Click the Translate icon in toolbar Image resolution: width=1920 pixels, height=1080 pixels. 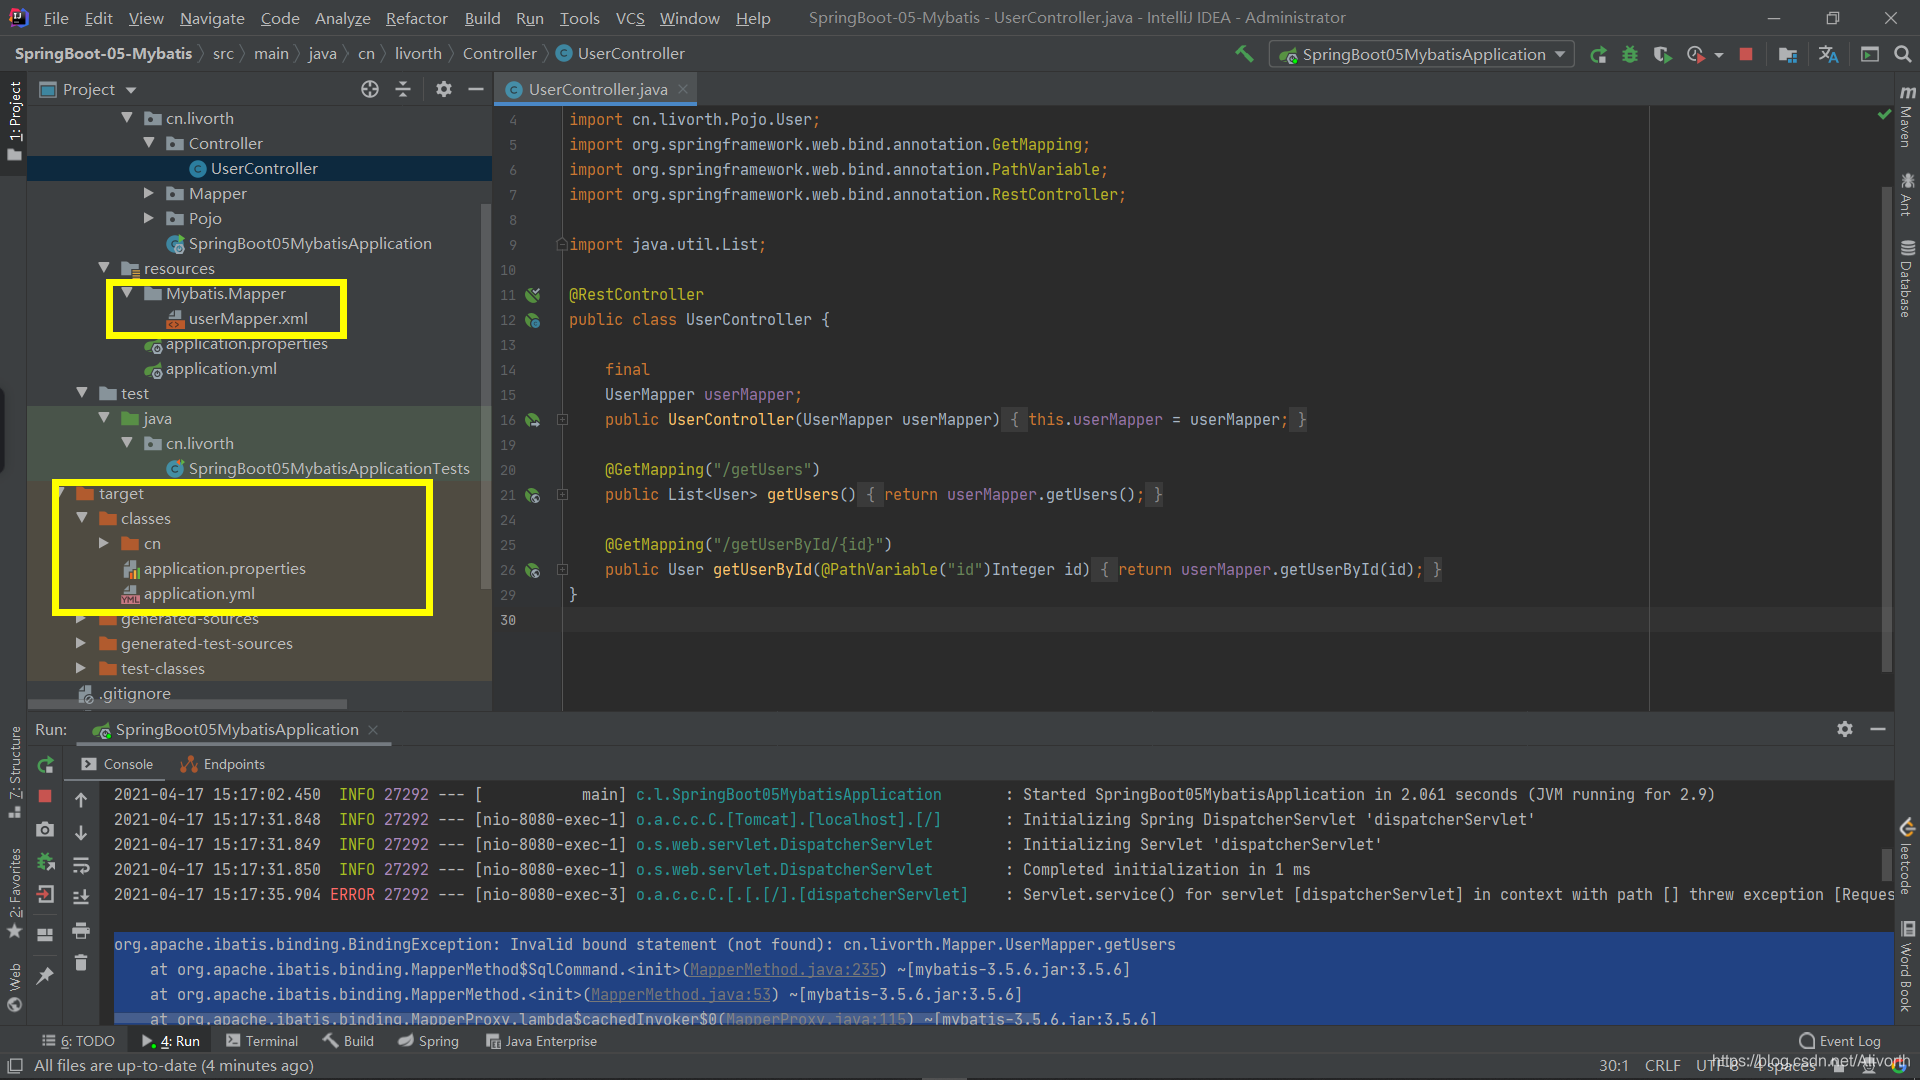pyautogui.click(x=1828, y=54)
